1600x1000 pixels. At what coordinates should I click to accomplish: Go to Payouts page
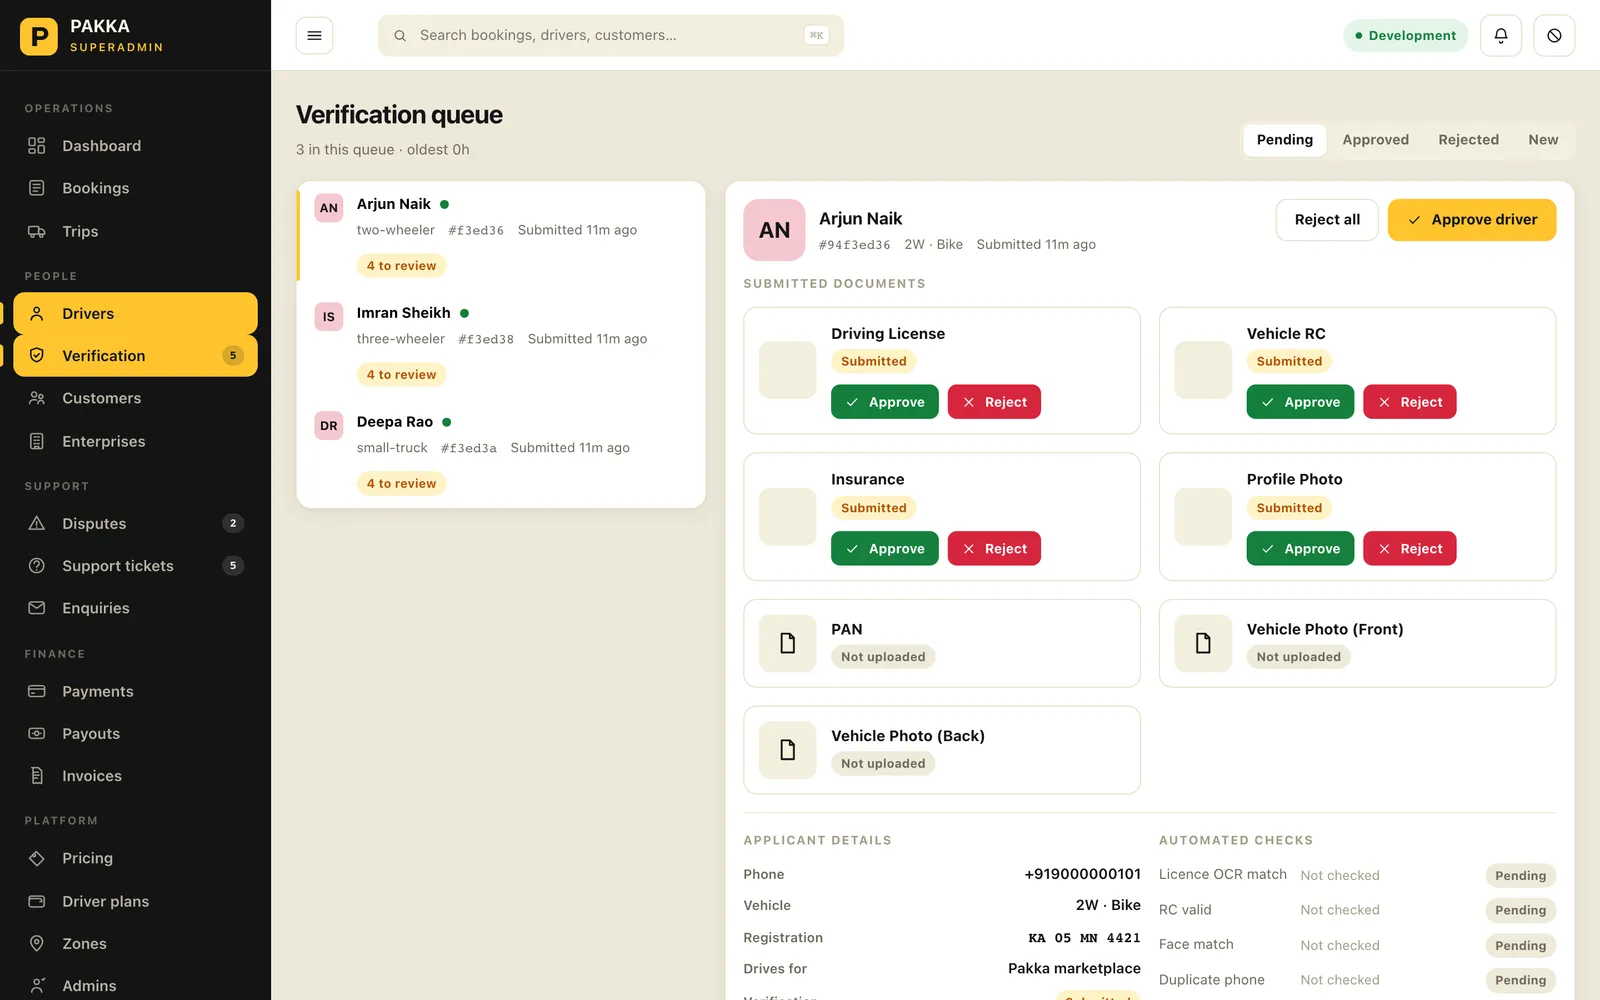pyautogui.click(x=135, y=733)
